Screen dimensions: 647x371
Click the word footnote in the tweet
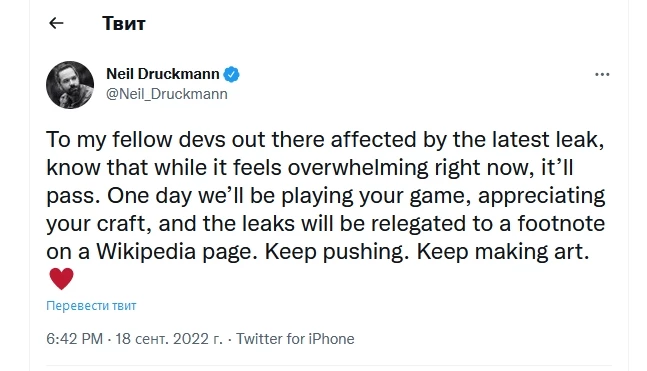click(x=561, y=223)
